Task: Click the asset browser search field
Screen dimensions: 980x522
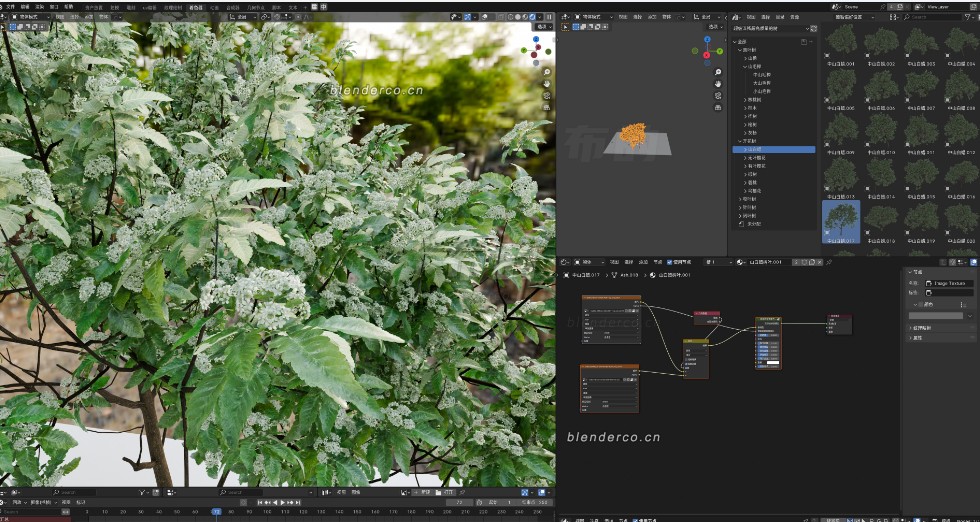Action: click(932, 17)
